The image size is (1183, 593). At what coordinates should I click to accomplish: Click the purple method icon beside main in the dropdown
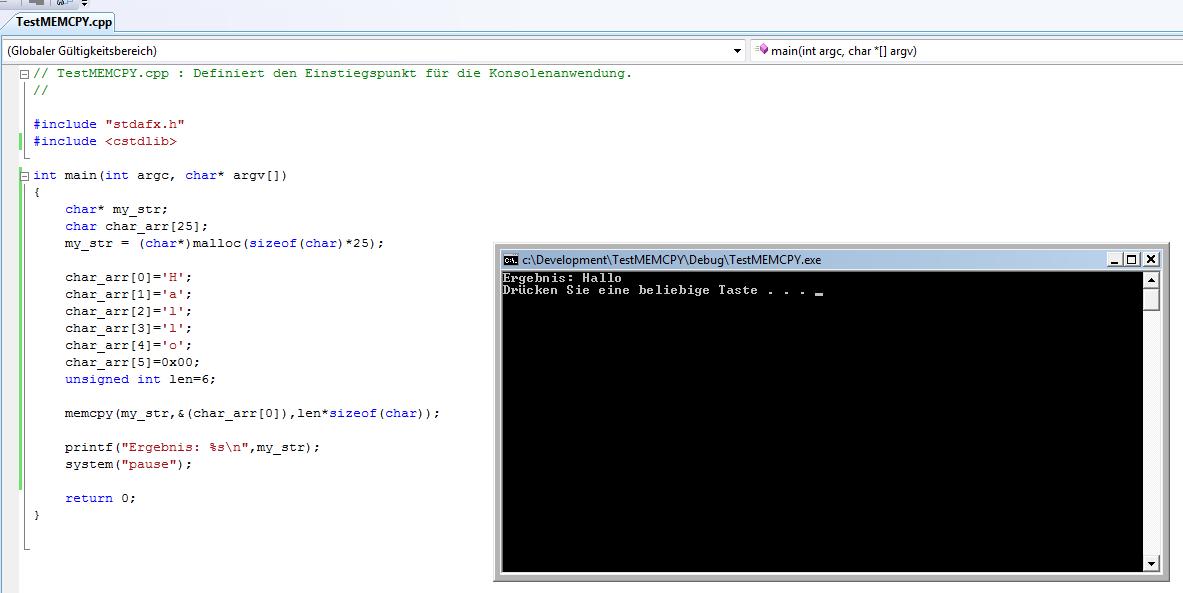[763, 51]
